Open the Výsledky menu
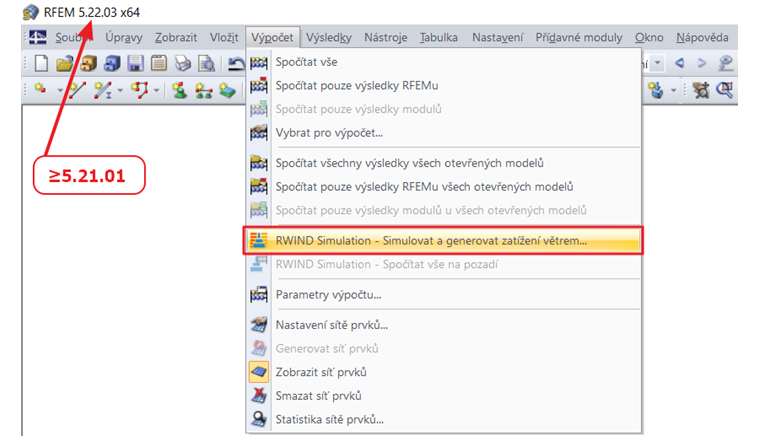Viewport: 760px width, 436px height. point(329,37)
